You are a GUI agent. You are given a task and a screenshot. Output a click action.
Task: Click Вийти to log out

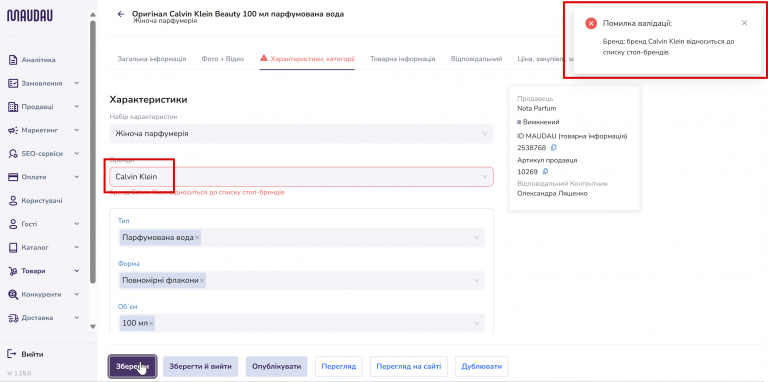26,354
